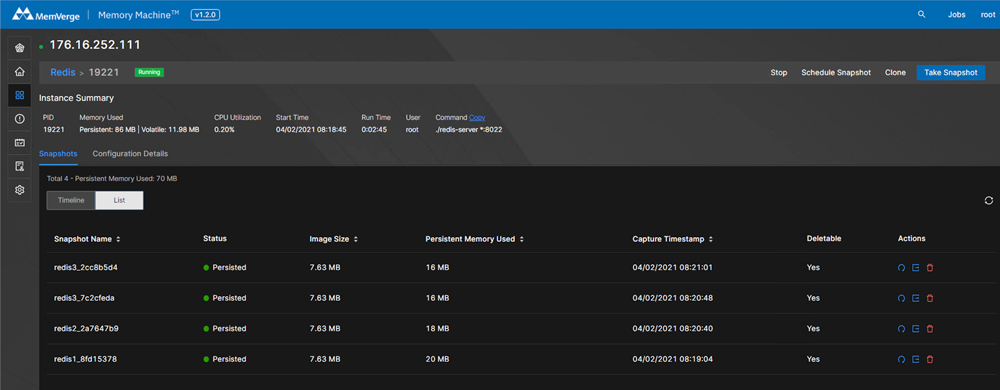This screenshot has height=390, width=1000.
Task: Open the settings gear icon in sidebar
Action: pos(20,190)
